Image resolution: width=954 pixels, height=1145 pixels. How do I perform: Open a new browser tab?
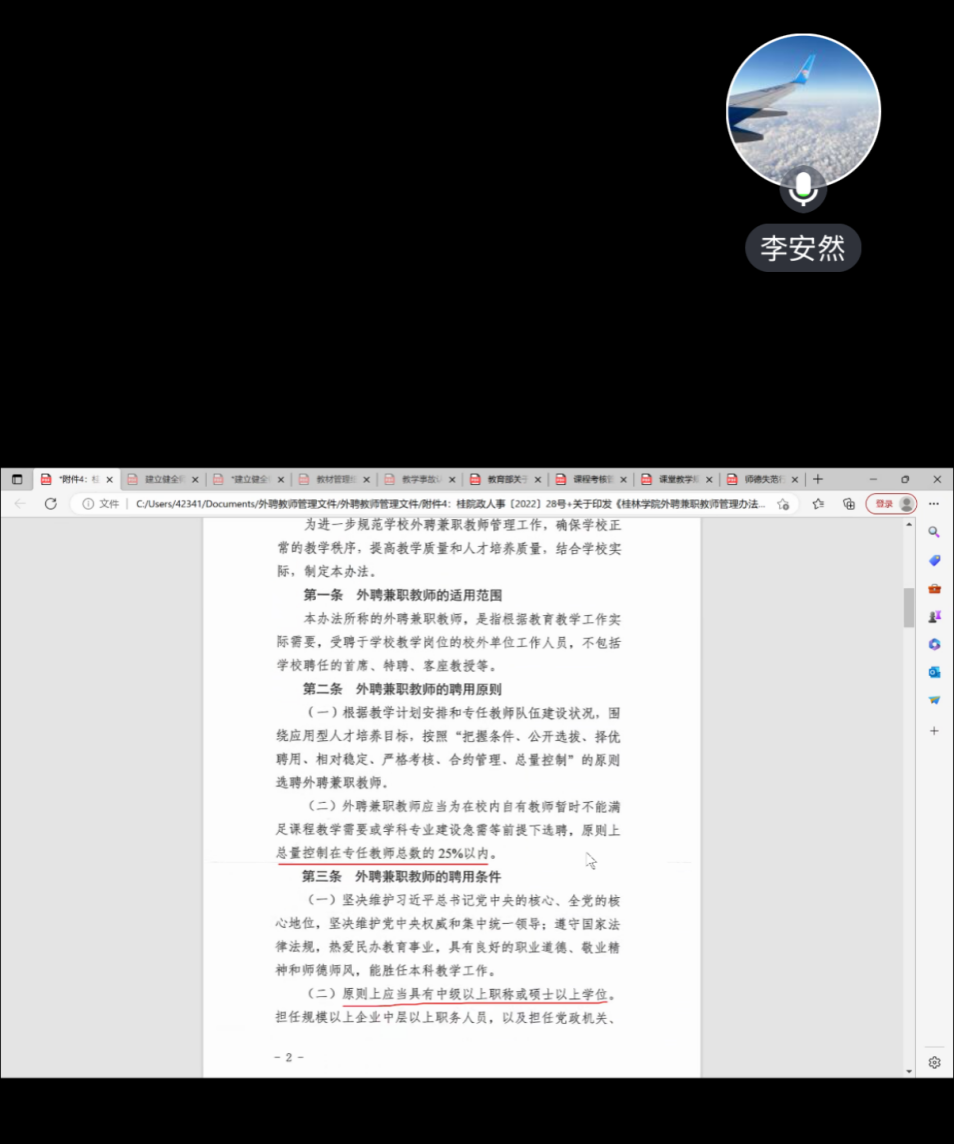(x=818, y=479)
